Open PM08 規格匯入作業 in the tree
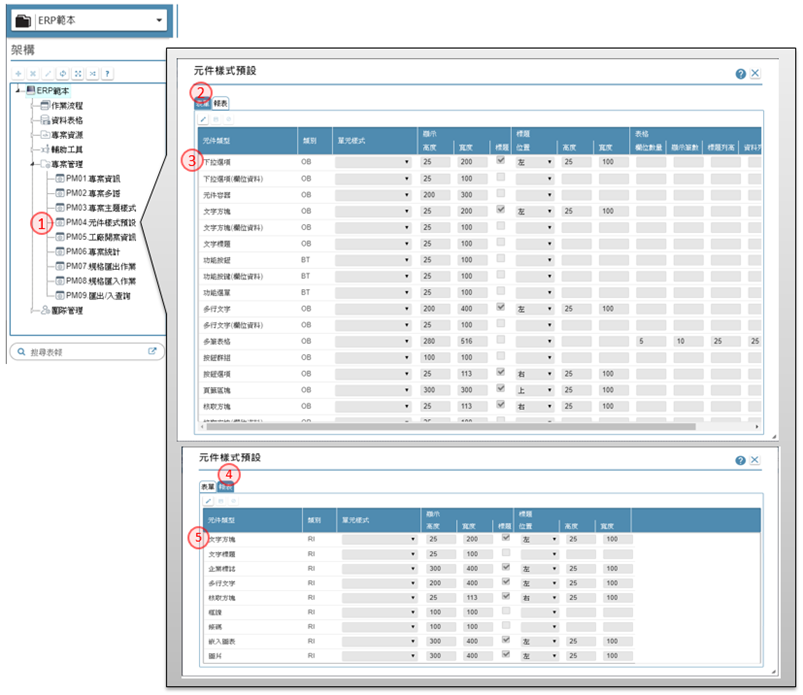This screenshot has height=695, width=803. tap(101, 281)
